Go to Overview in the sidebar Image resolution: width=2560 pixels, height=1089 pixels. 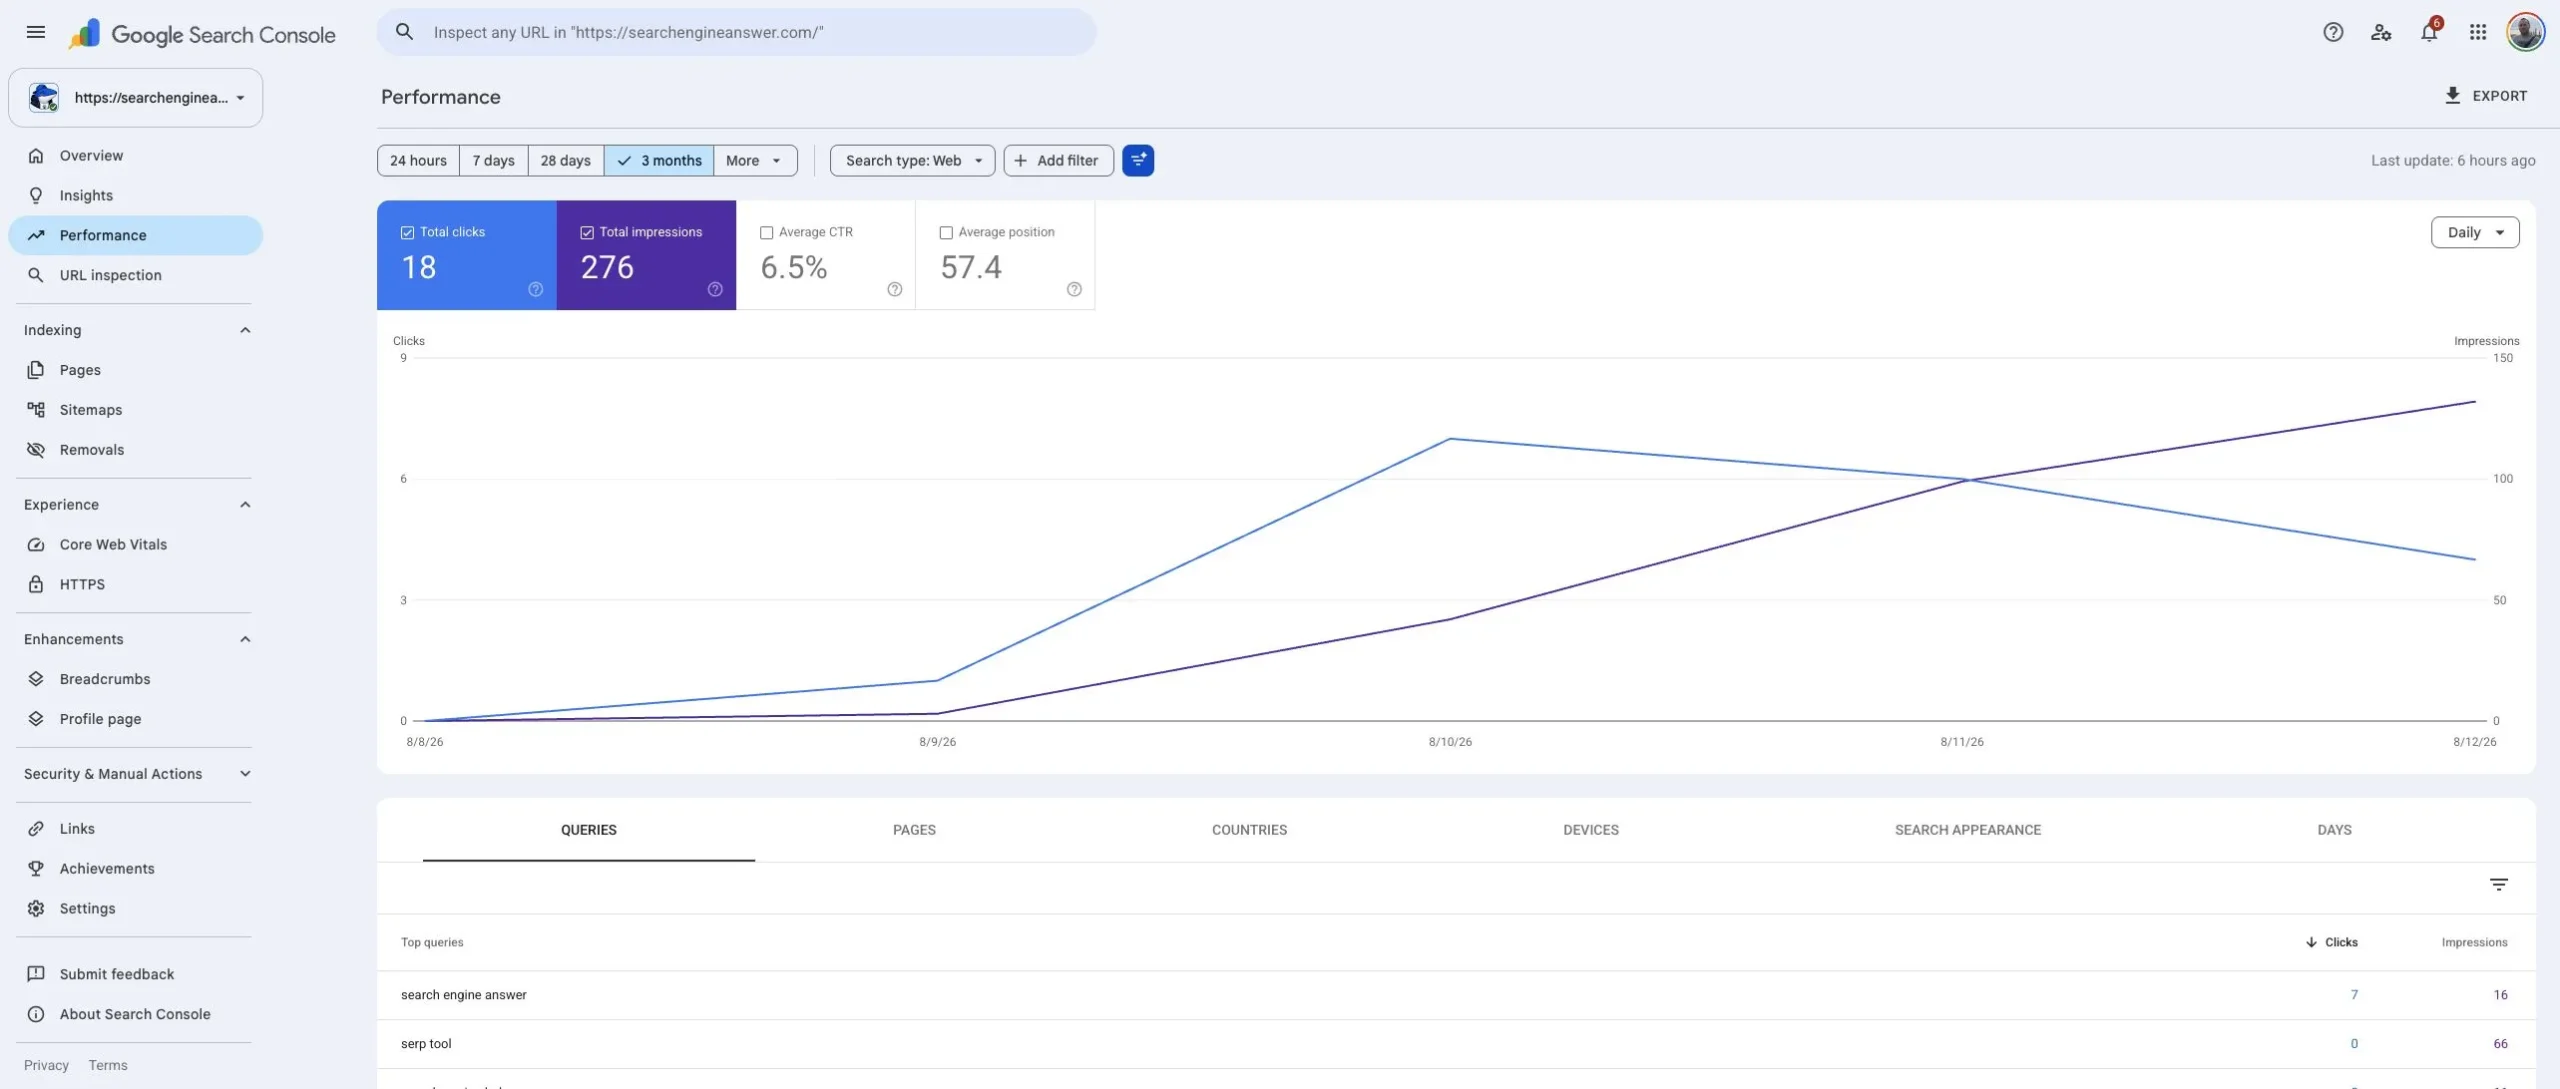tap(136, 156)
